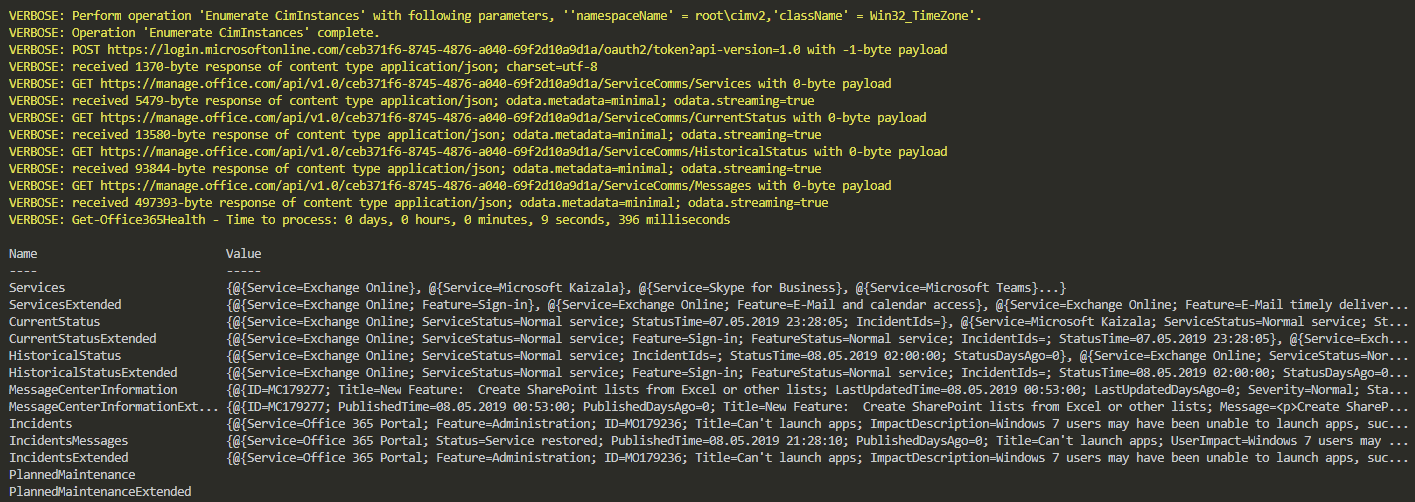Select the CurrentStatusExtended property name
Screen dimensions: 1415x502
click(82, 339)
